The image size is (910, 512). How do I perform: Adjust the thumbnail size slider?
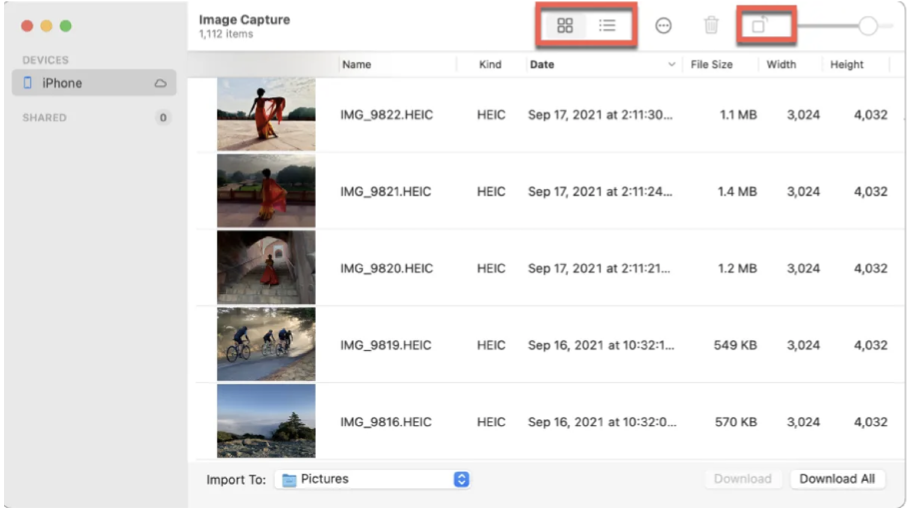point(868,26)
